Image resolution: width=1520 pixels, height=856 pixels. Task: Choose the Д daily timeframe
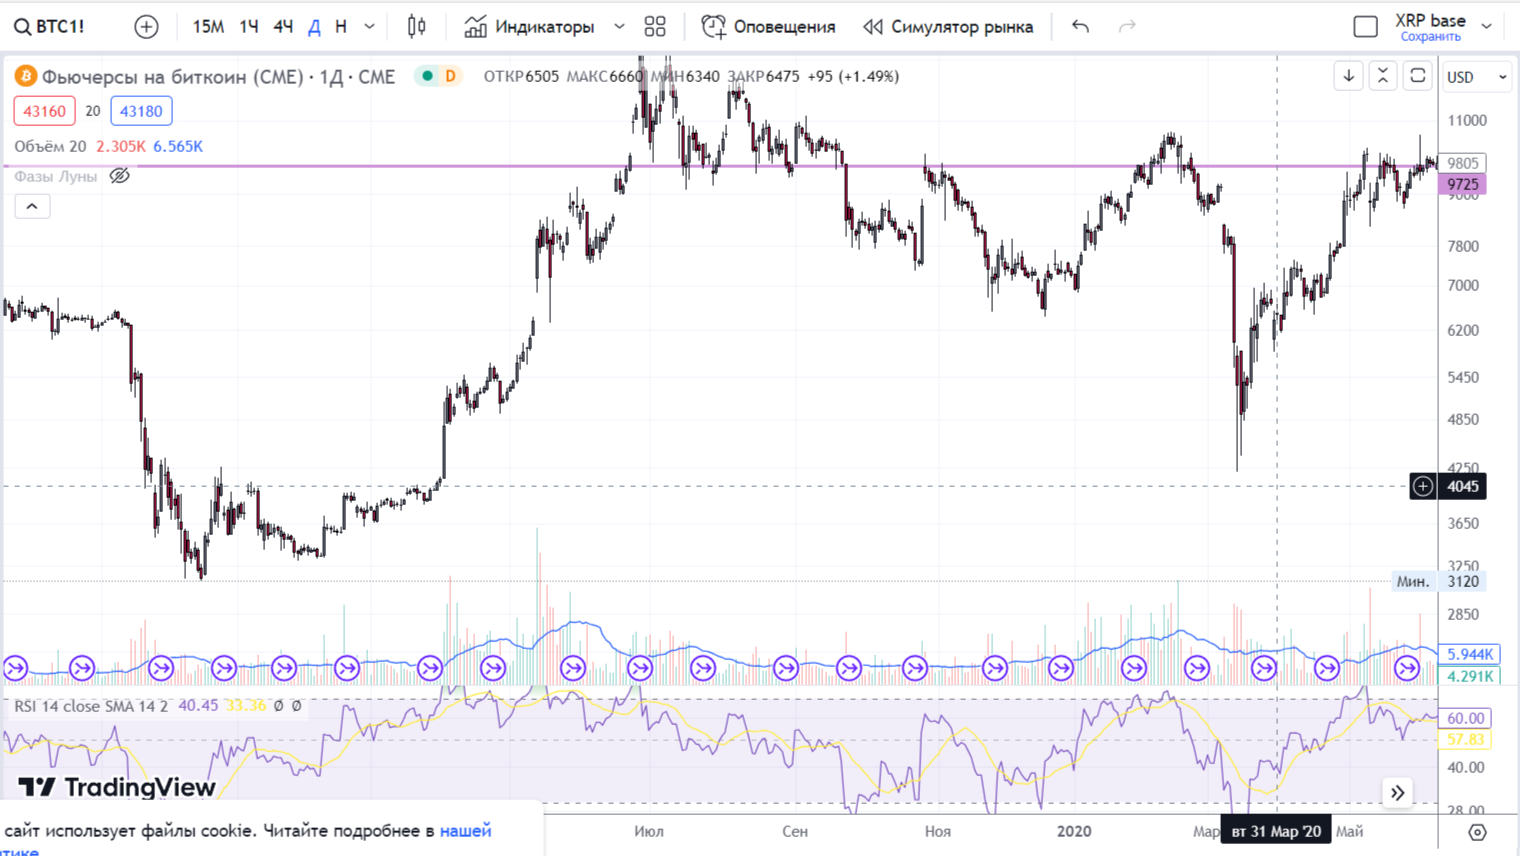314,26
